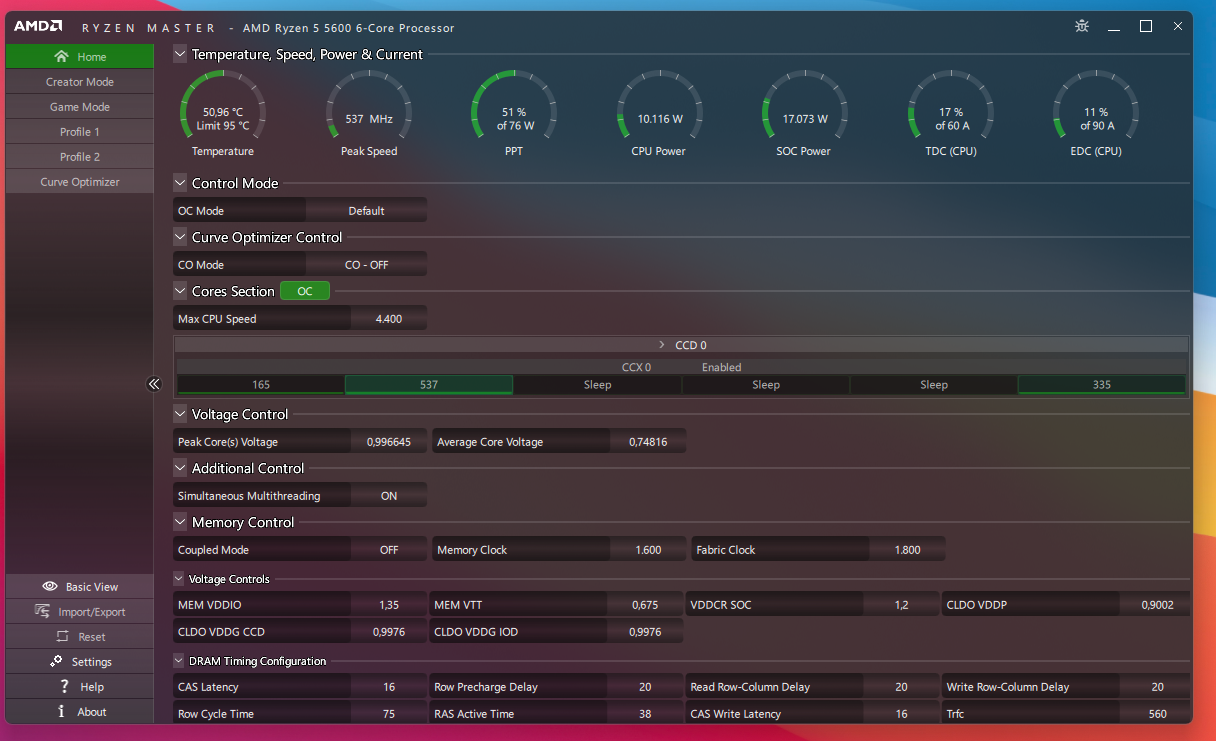1216x741 pixels.
Task: Select the core showing 335
Action: click(x=1102, y=385)
